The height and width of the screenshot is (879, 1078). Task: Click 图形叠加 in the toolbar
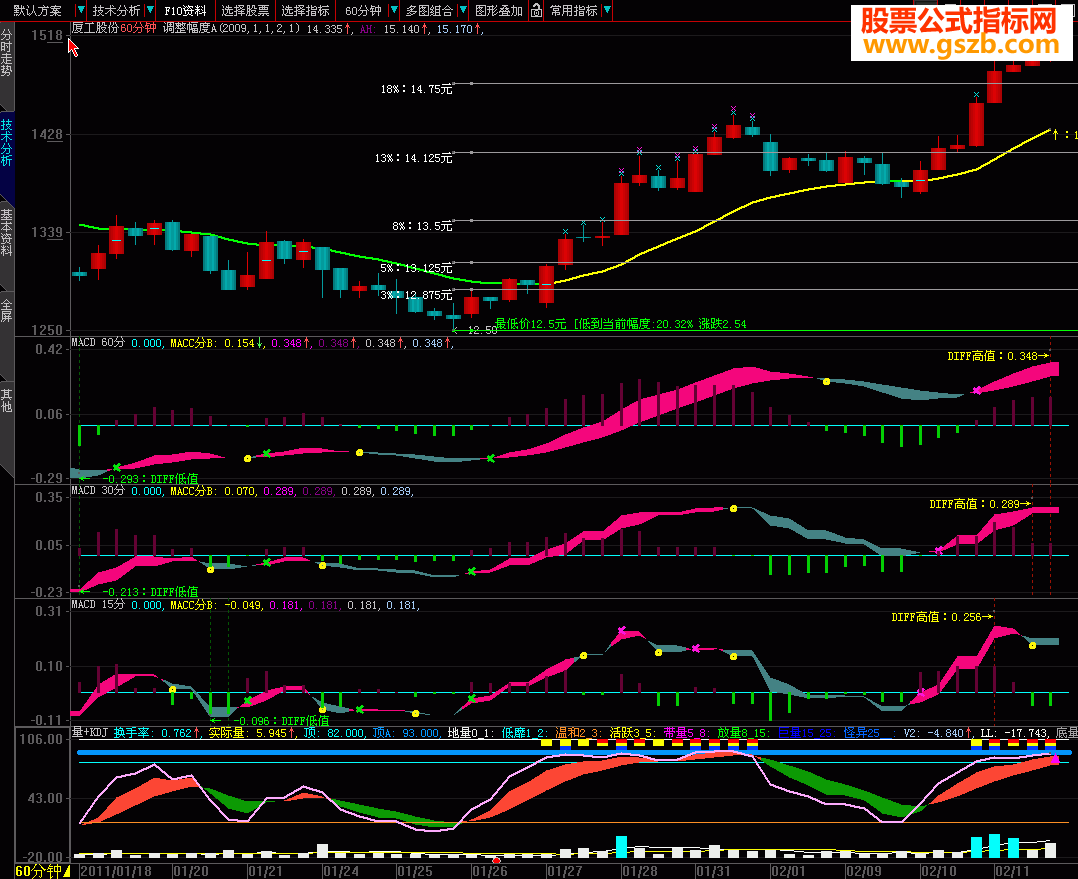pos(498,10)
